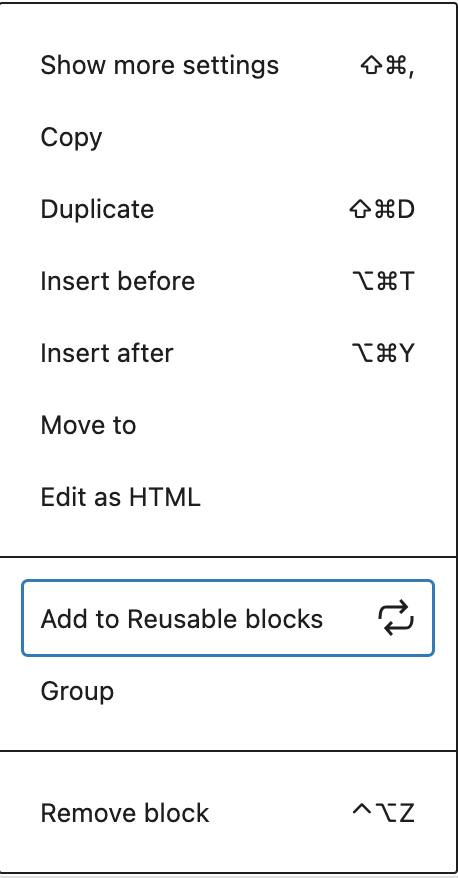Screen dimensions: 458x878
Task: Click the divider line below Edit as HTML
Action: tap(228, 557)
